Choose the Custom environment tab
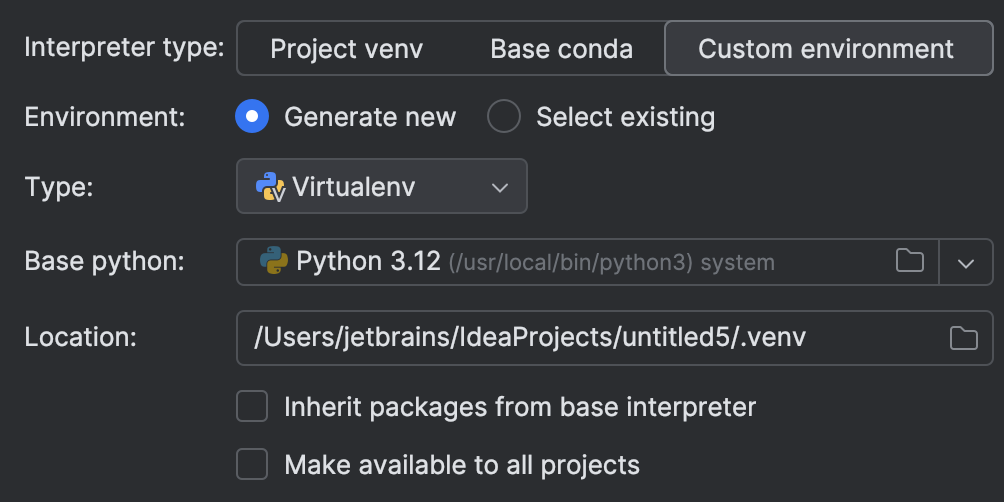Screen dimensions: 1004x502 829,49
